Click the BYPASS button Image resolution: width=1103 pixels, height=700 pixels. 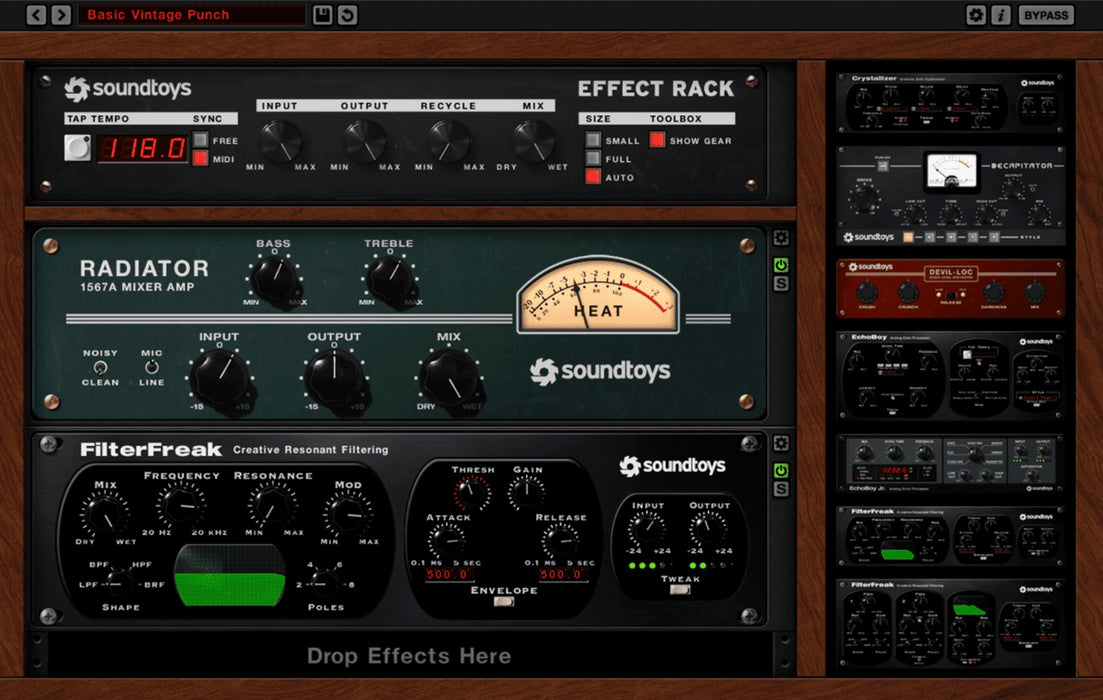click(1046, 15)
